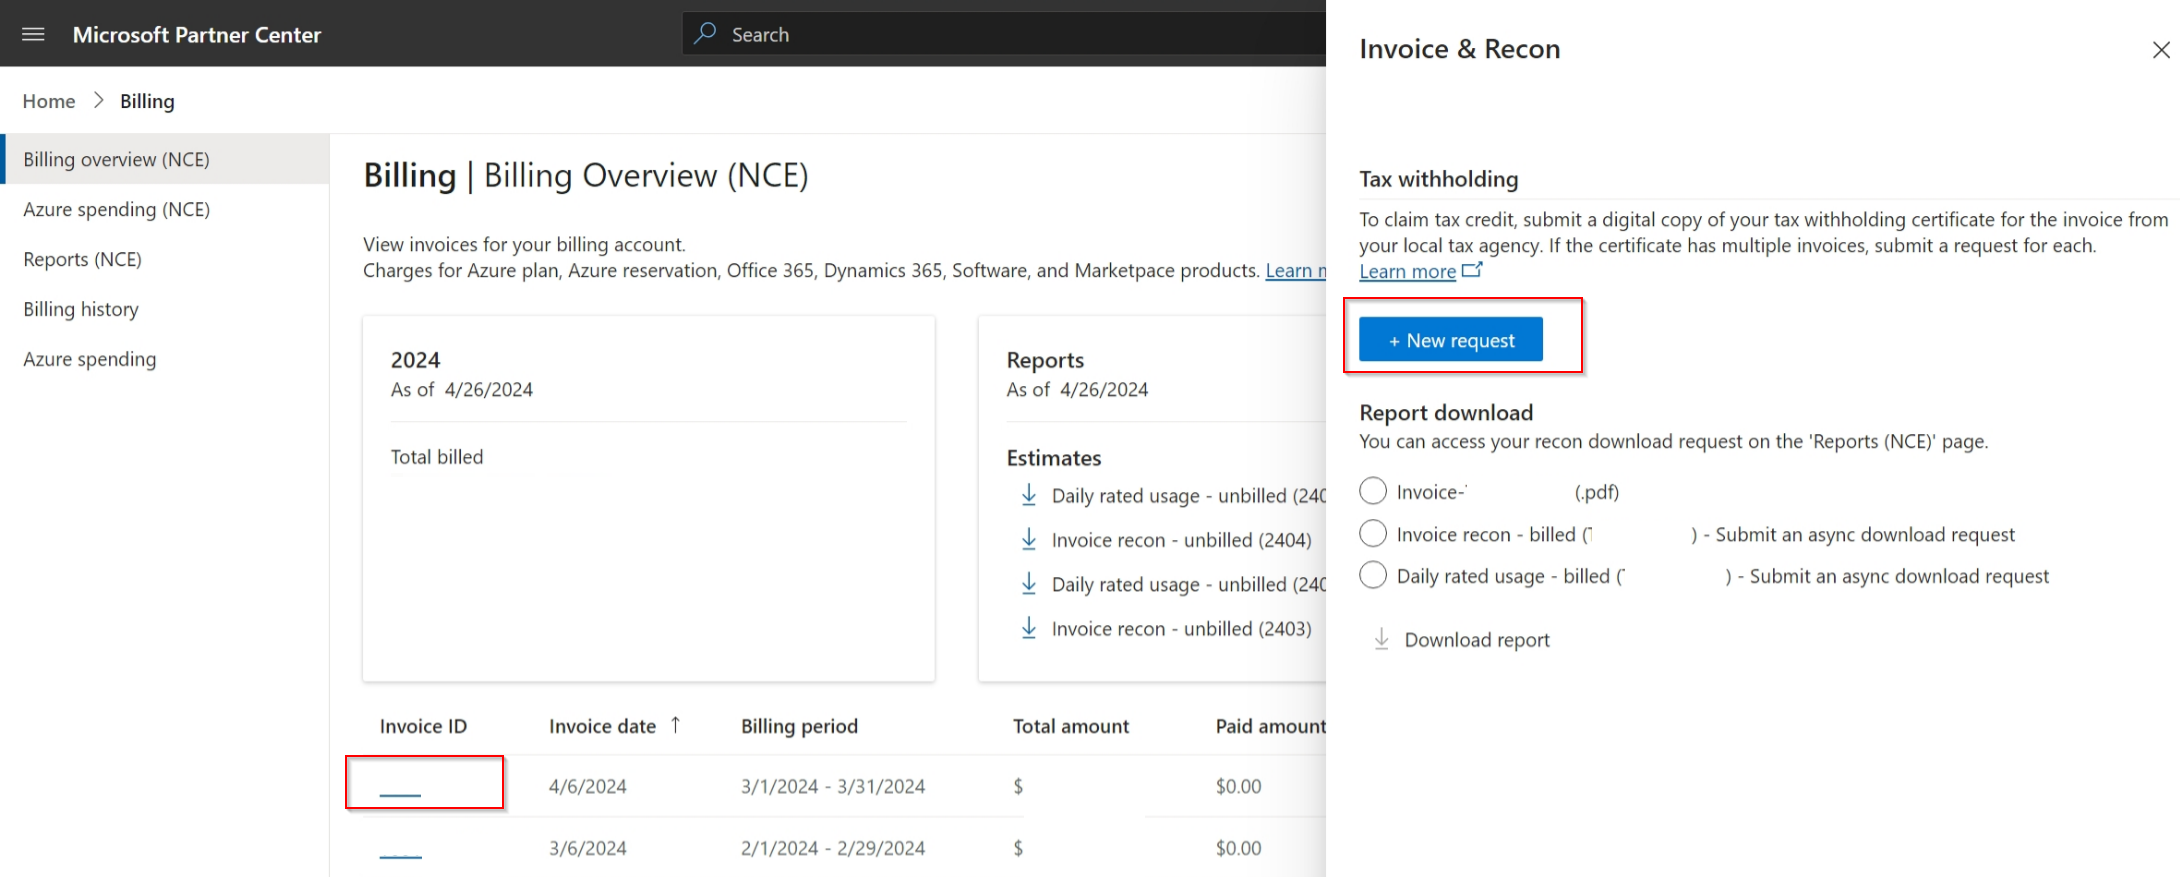Click the Invoice date column header
2180x877 pixels.
tap(602, 726)
